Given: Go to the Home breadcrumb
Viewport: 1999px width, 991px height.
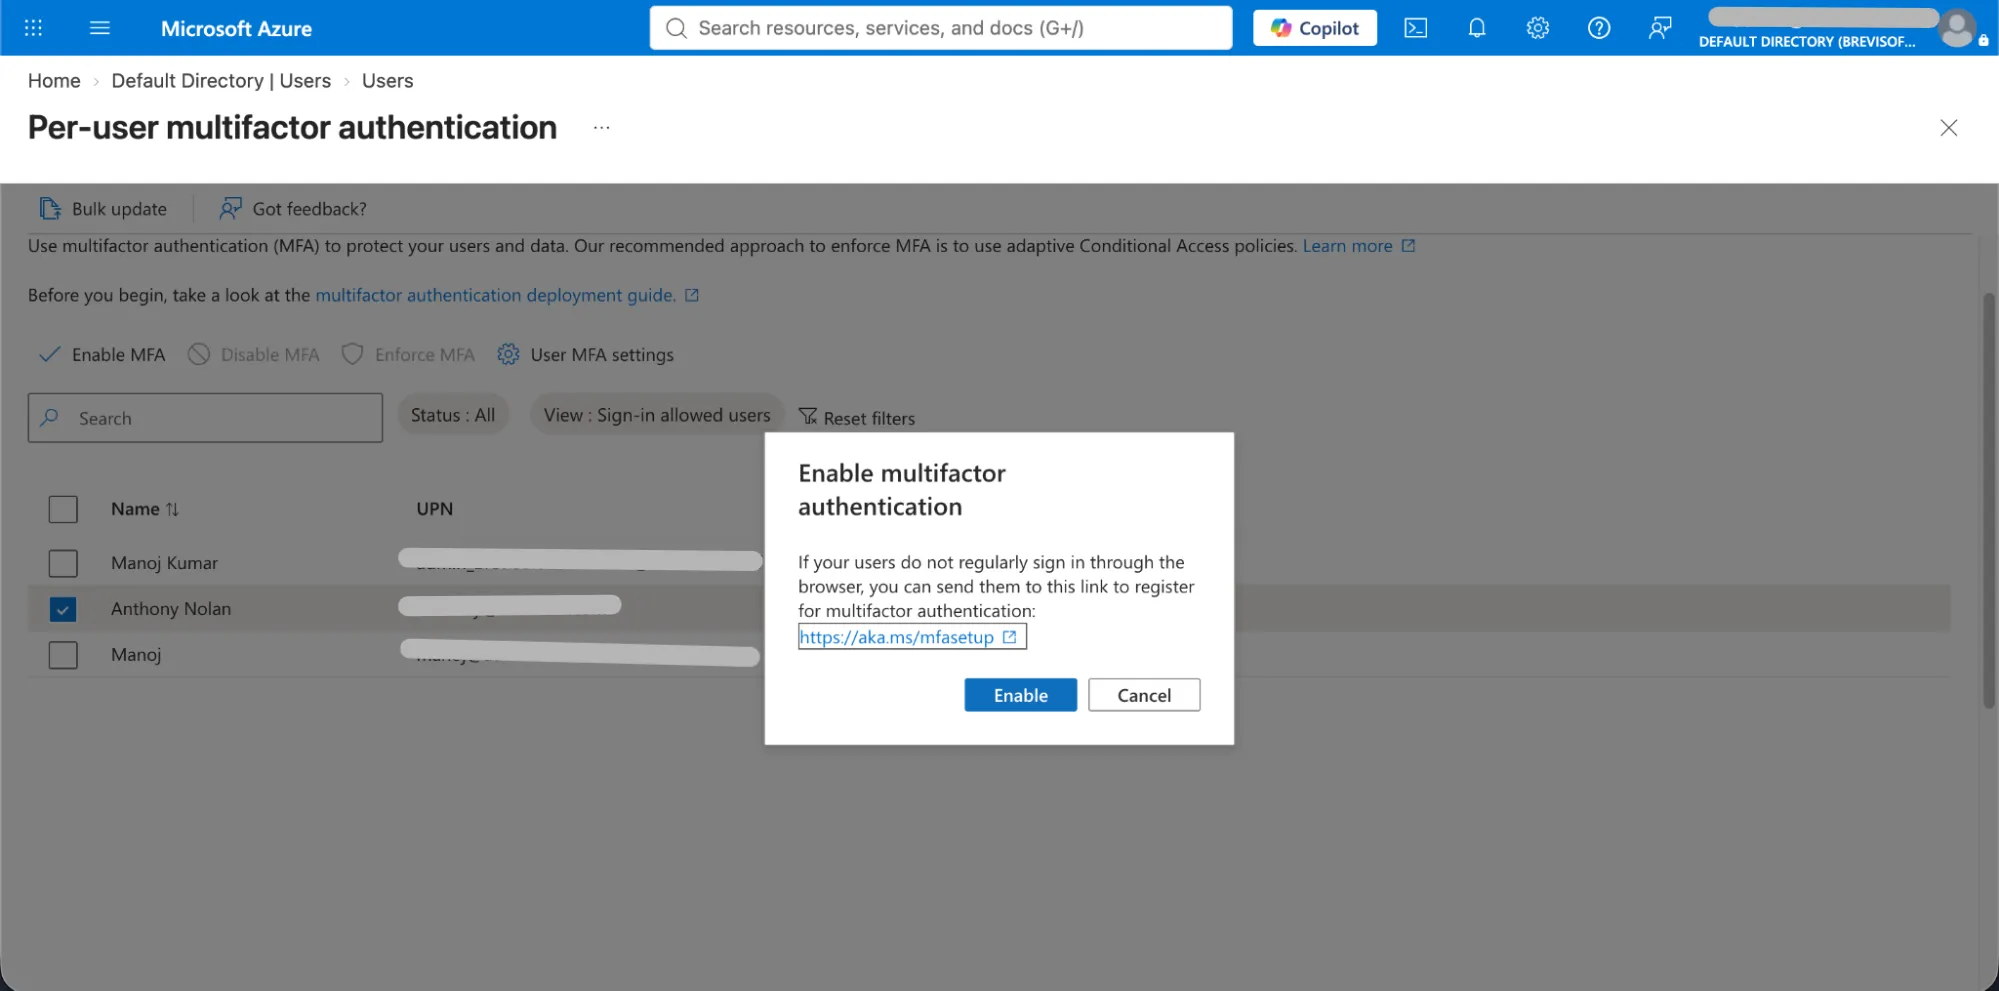Looking at the screenshot, I should [x=54, y=81].
